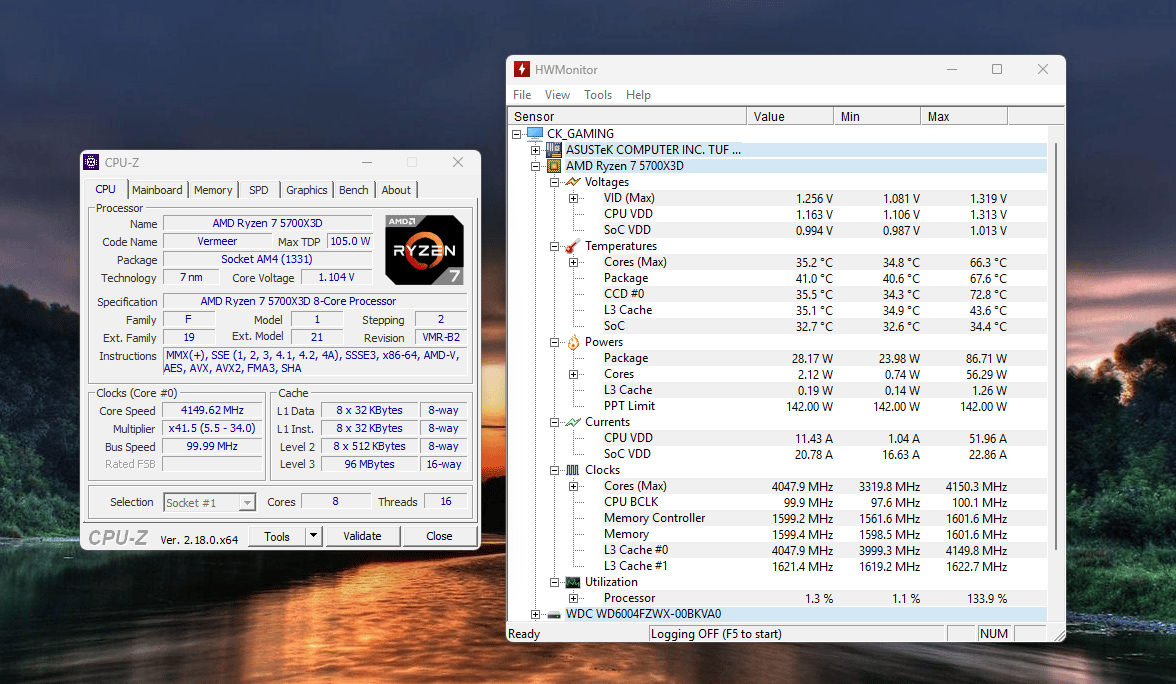Minimize the CPU-Z window

[x=367, y=162]
